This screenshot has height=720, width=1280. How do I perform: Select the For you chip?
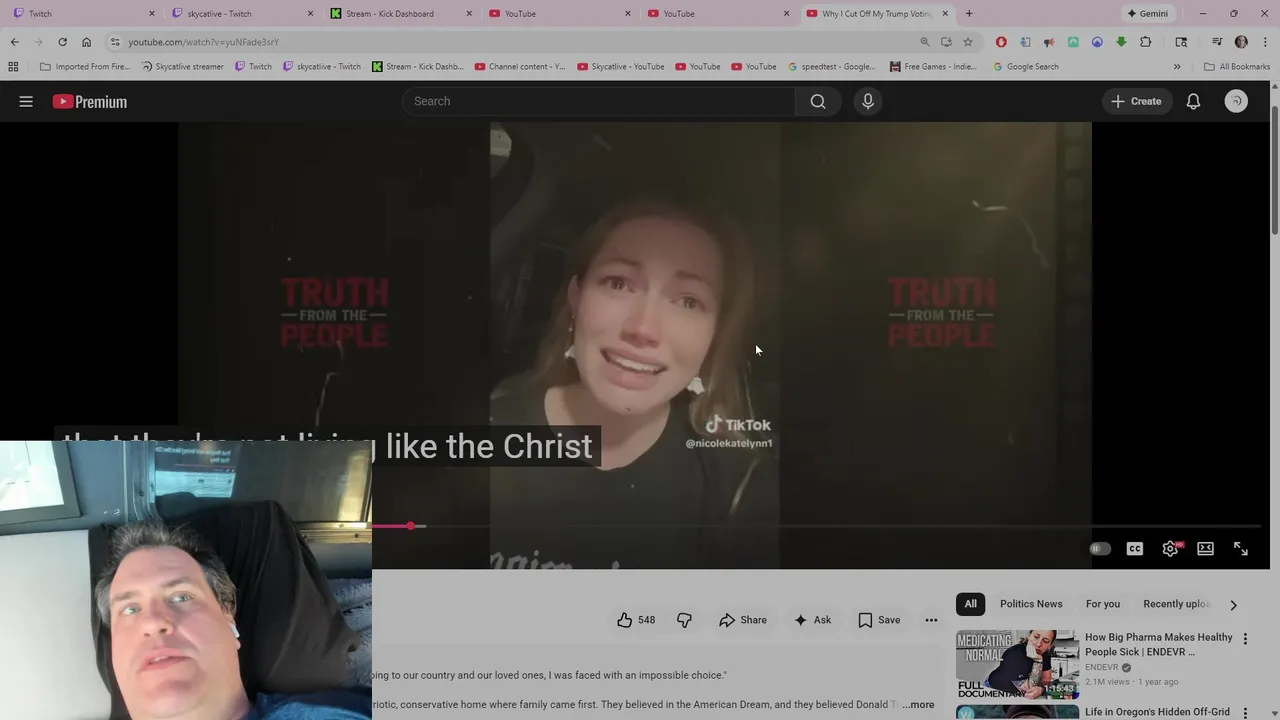point(1103,604)
